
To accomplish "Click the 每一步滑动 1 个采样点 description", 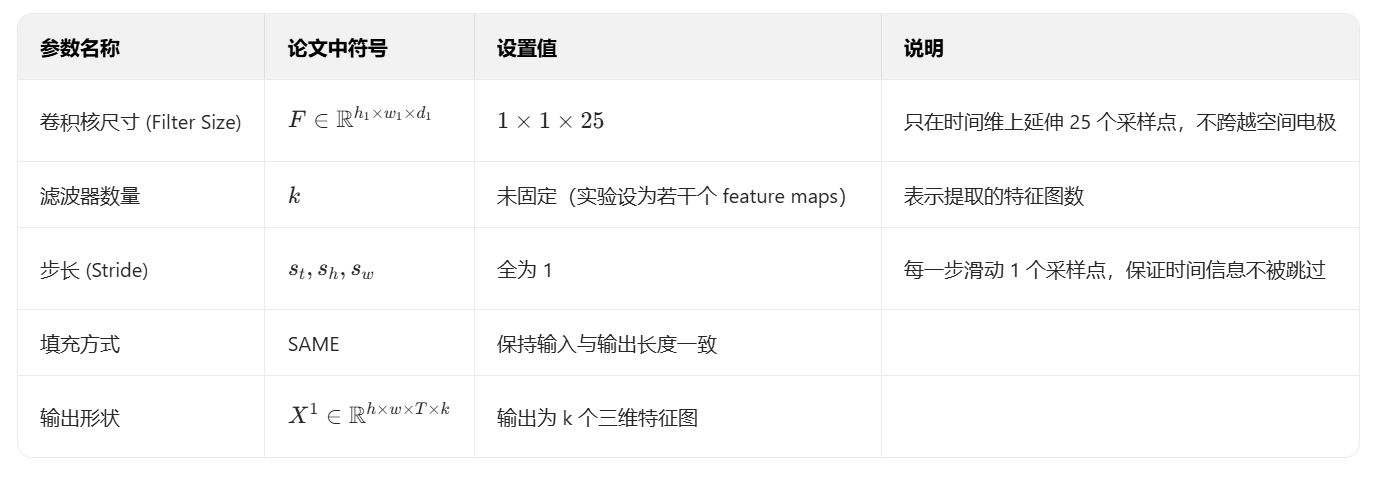I will 1114,270.
